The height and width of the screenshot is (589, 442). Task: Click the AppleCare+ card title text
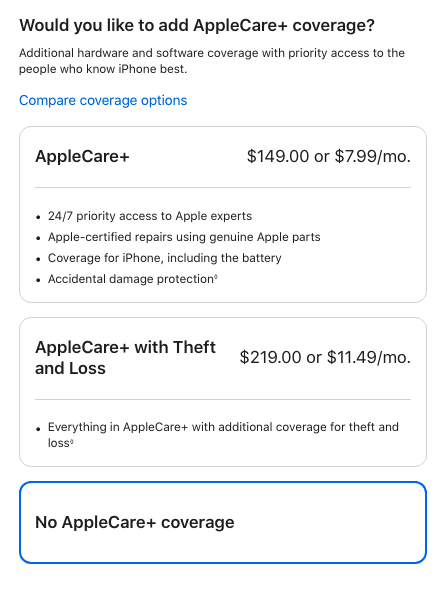pos(82,156)
